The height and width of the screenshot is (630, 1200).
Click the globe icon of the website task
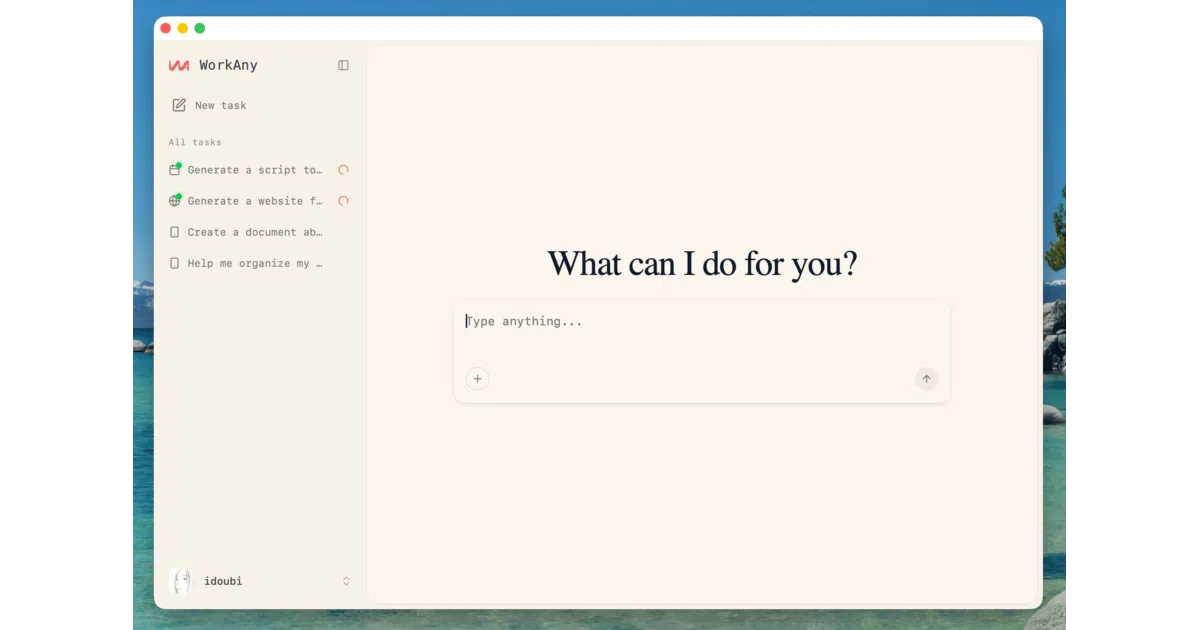(175, 201)
